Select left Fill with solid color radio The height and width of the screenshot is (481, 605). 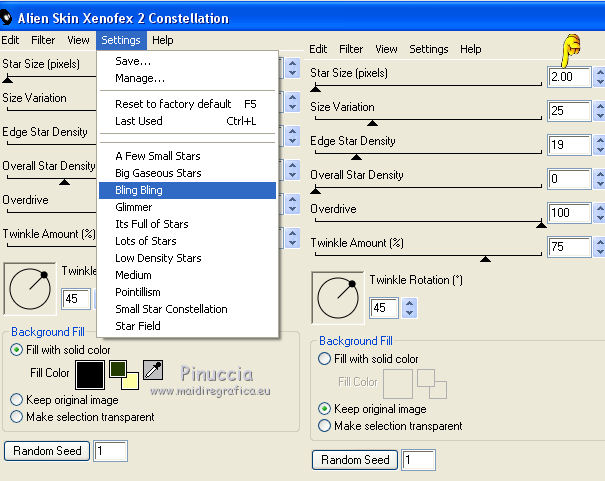[x=16, y=350]
